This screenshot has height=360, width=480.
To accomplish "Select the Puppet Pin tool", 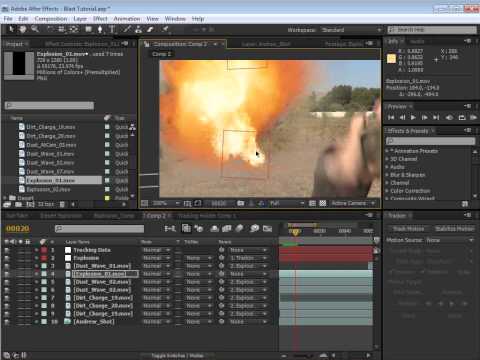I will pos(165,29).
